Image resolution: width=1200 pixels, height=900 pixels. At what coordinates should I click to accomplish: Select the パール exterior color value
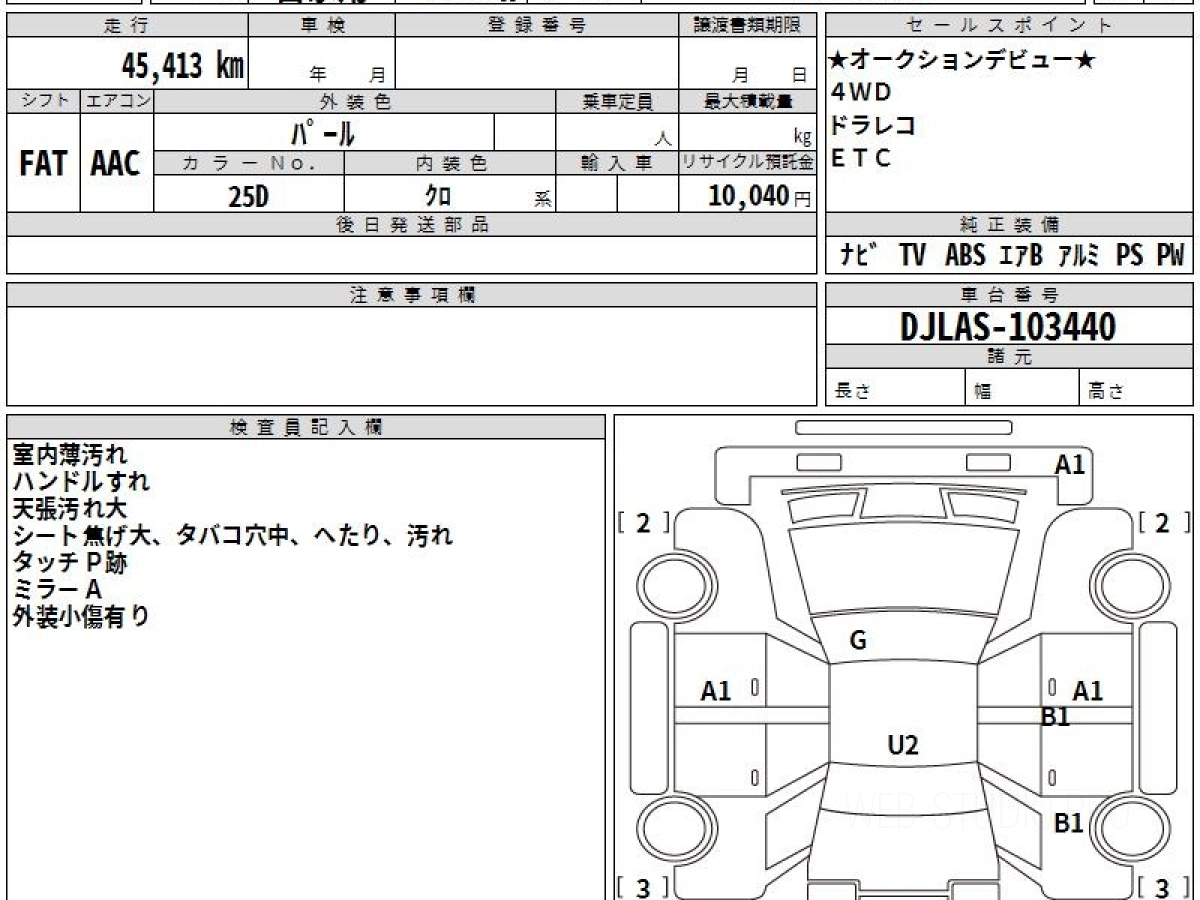323,132
